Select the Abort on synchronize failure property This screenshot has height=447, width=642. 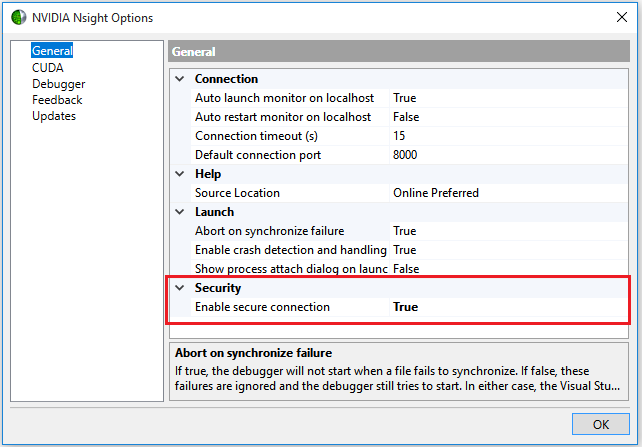coord(290,231)
